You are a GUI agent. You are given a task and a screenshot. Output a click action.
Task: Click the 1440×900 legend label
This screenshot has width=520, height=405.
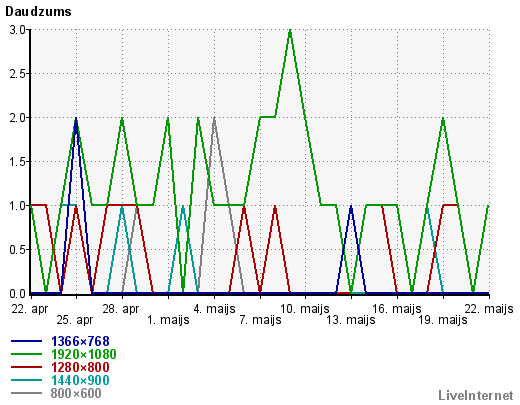coord(80,380)
